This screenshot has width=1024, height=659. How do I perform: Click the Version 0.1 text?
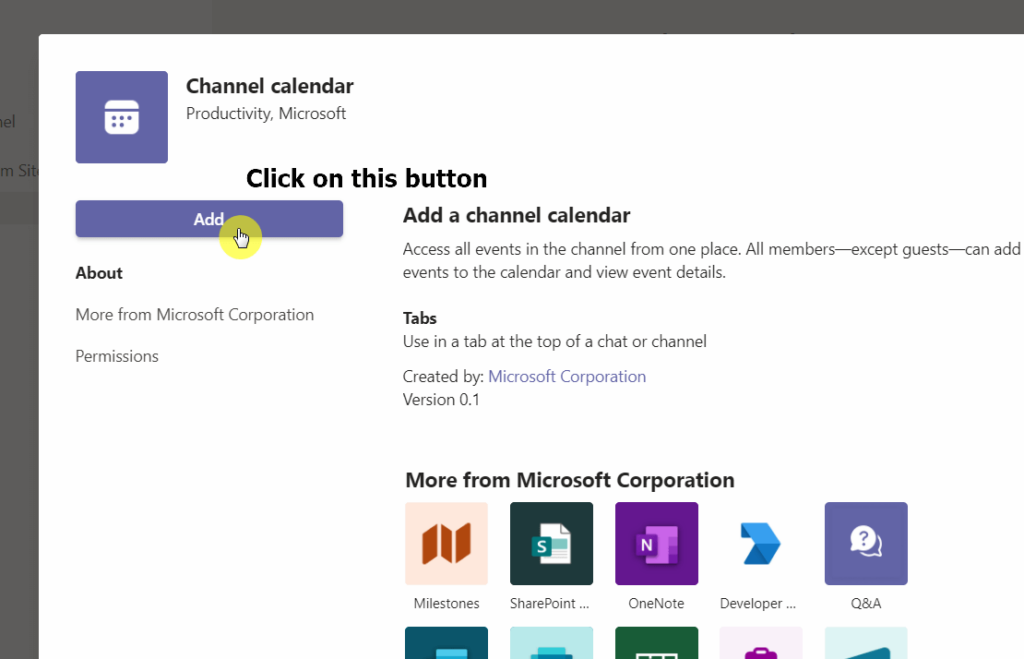tap(441, 400)
